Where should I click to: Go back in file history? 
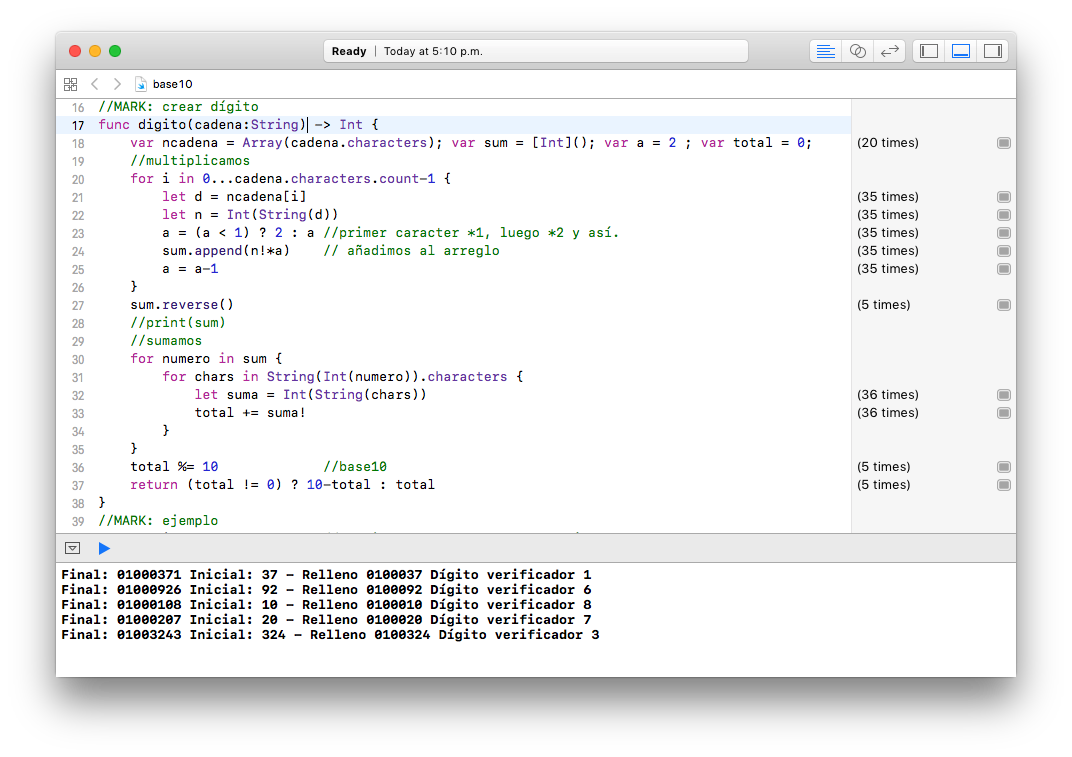(x=94, y=84)
